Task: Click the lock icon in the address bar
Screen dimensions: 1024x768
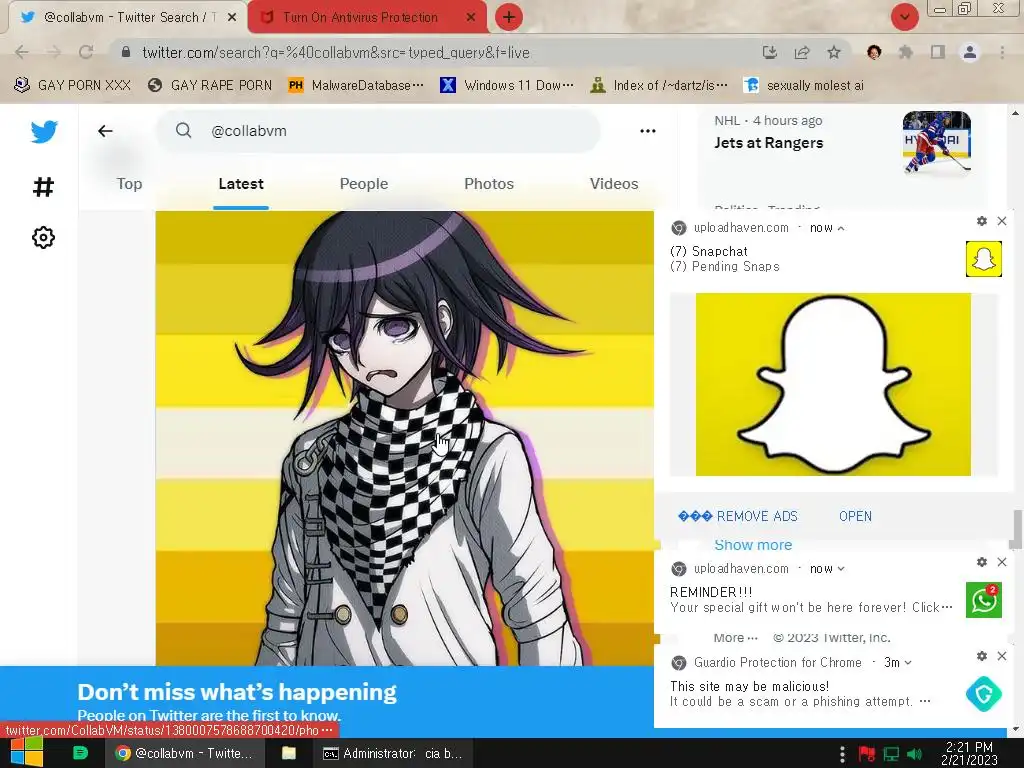Action: click(126, 52)
